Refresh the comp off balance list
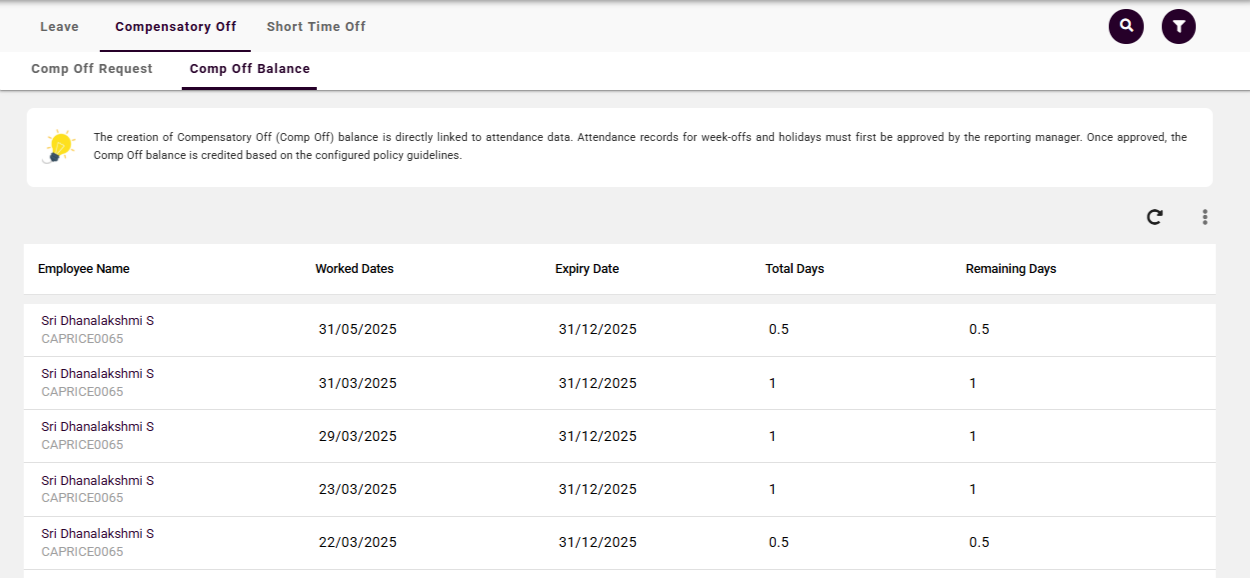This screenshot has height=578, width=1250. (x=1154, y=217)
